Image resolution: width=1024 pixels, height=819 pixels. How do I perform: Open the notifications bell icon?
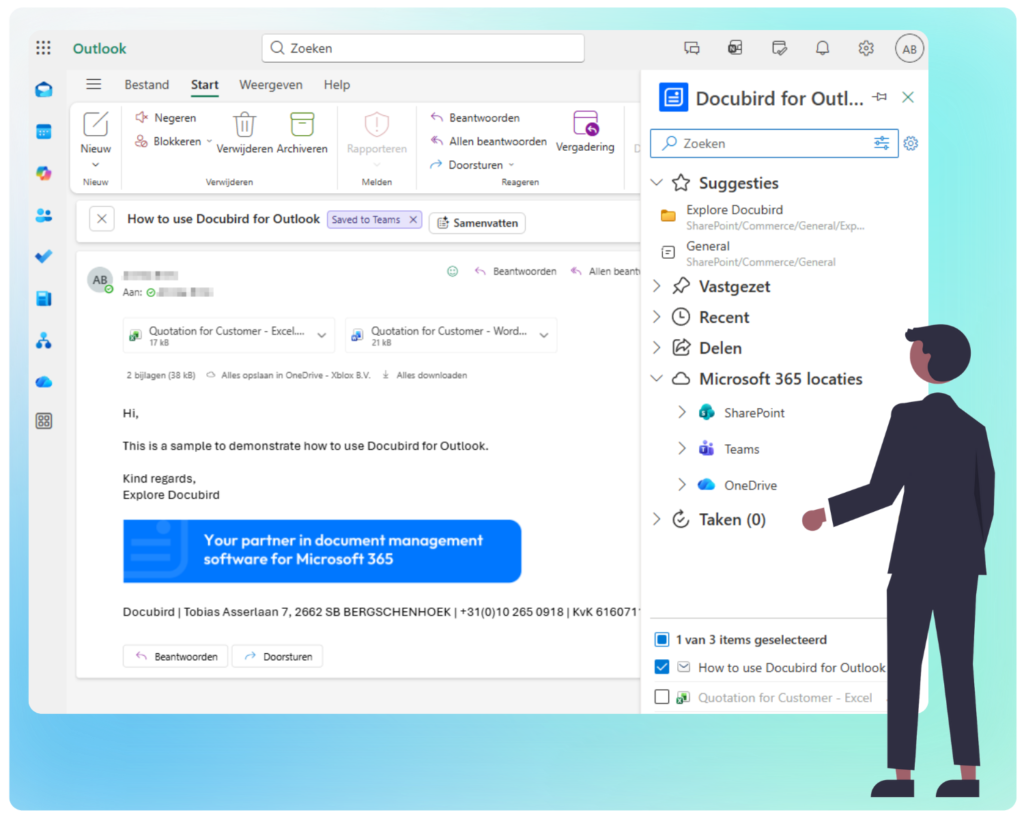[x=822, y=48]
